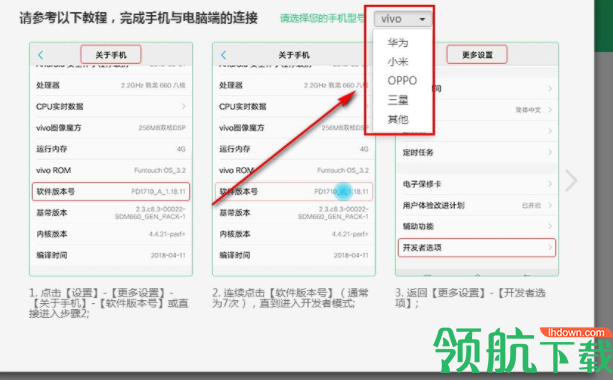Open the step 1 关于手机 tutorial image

(111, 159)
